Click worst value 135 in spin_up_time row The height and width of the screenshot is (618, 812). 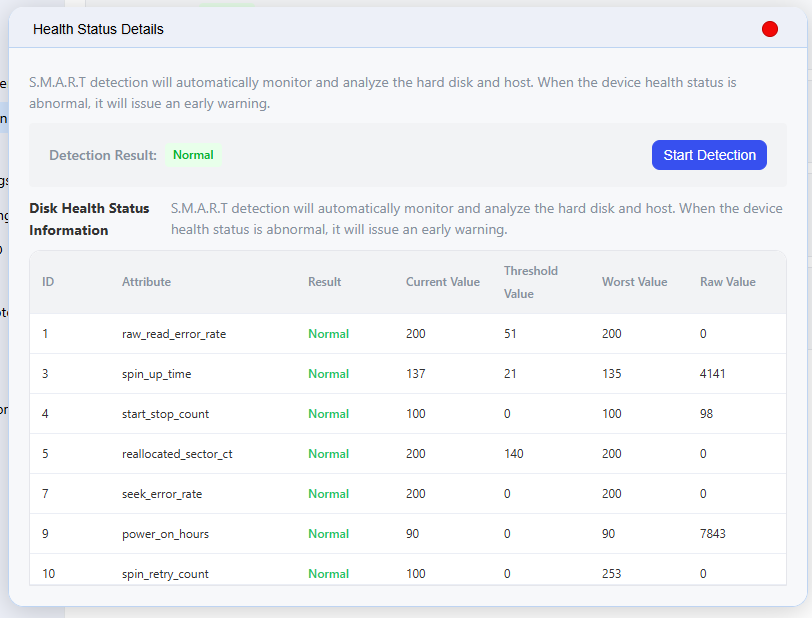[x=612, y=374]
